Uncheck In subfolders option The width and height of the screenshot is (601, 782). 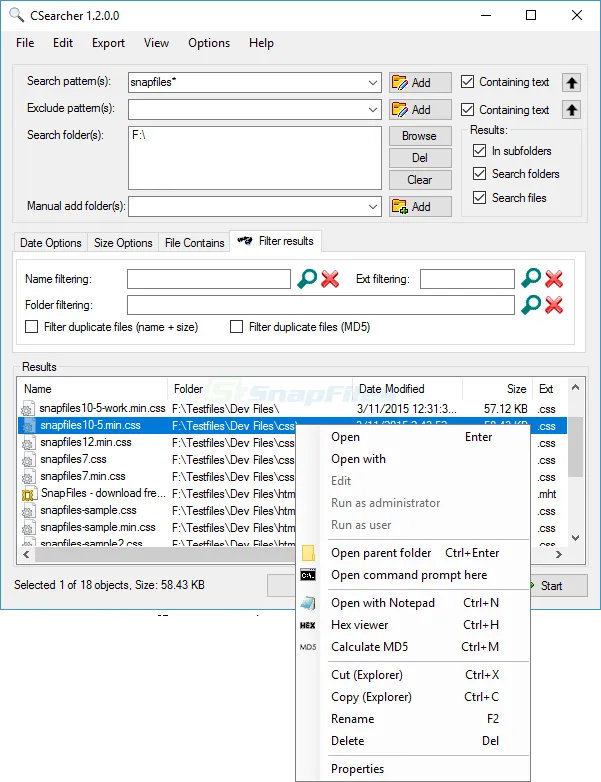479,151
